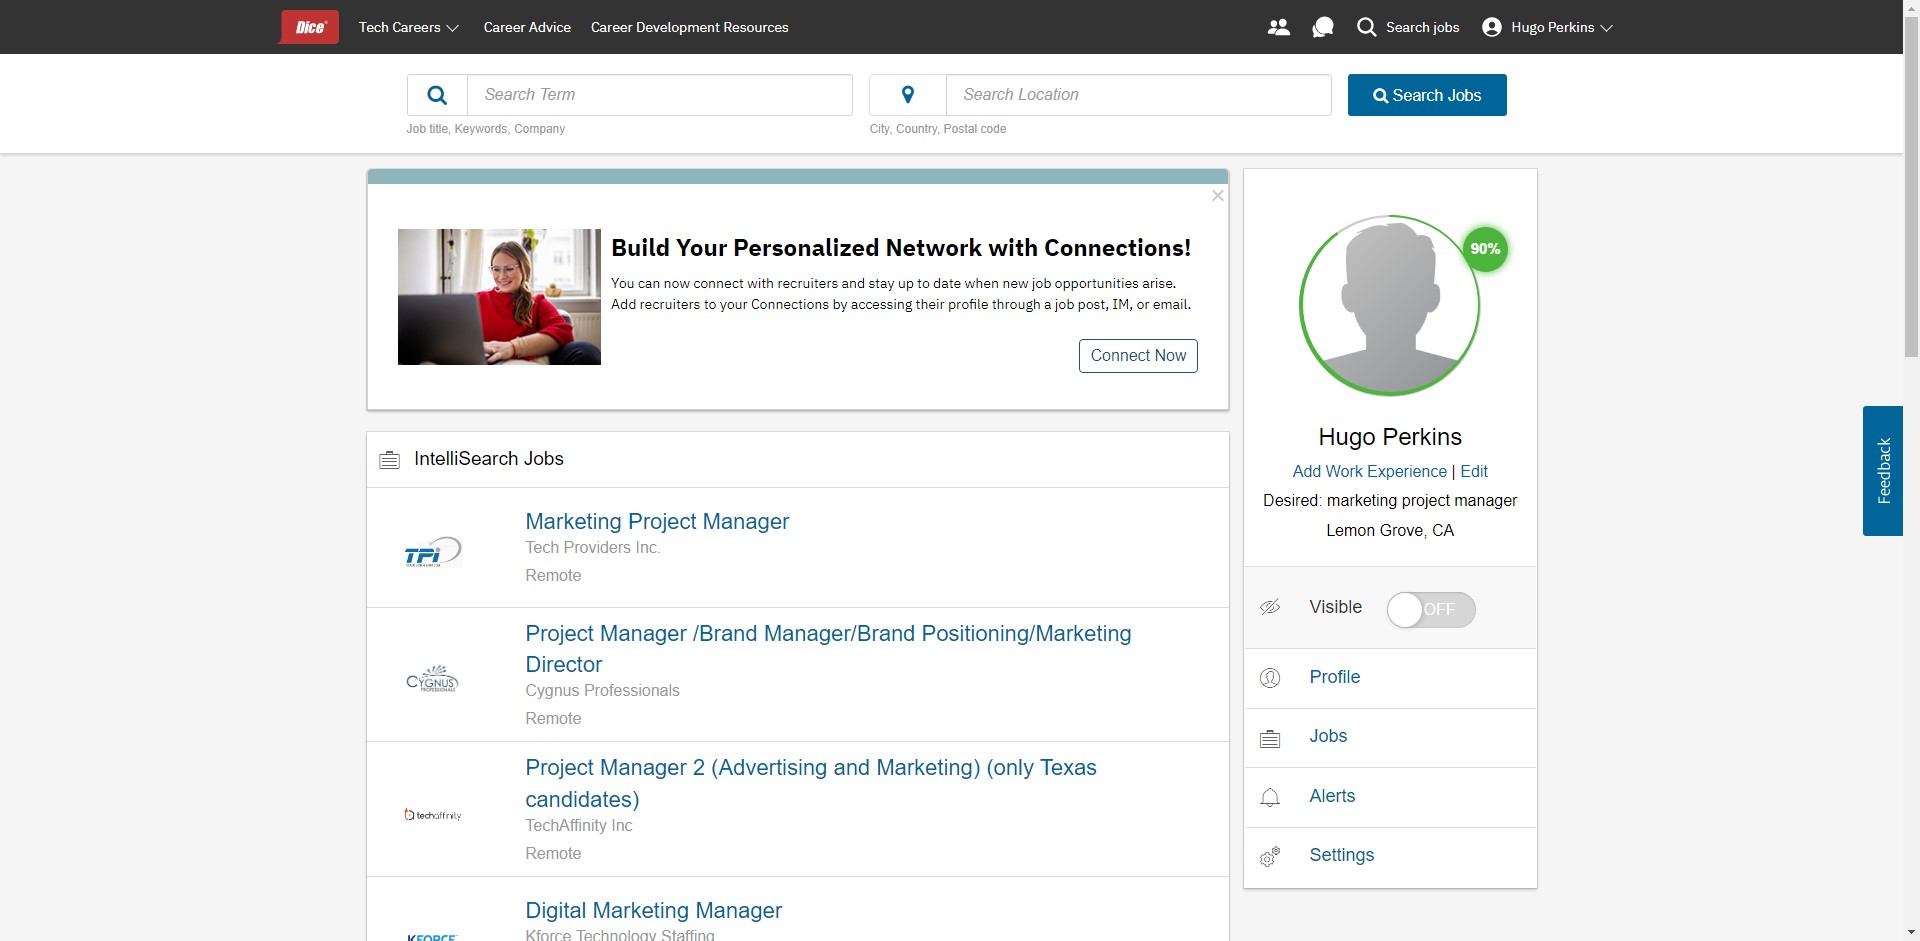The height and width of the screenshot is (941, 1920).
Task: Click the Hugo Perkins profile name
Action: 1390,437
